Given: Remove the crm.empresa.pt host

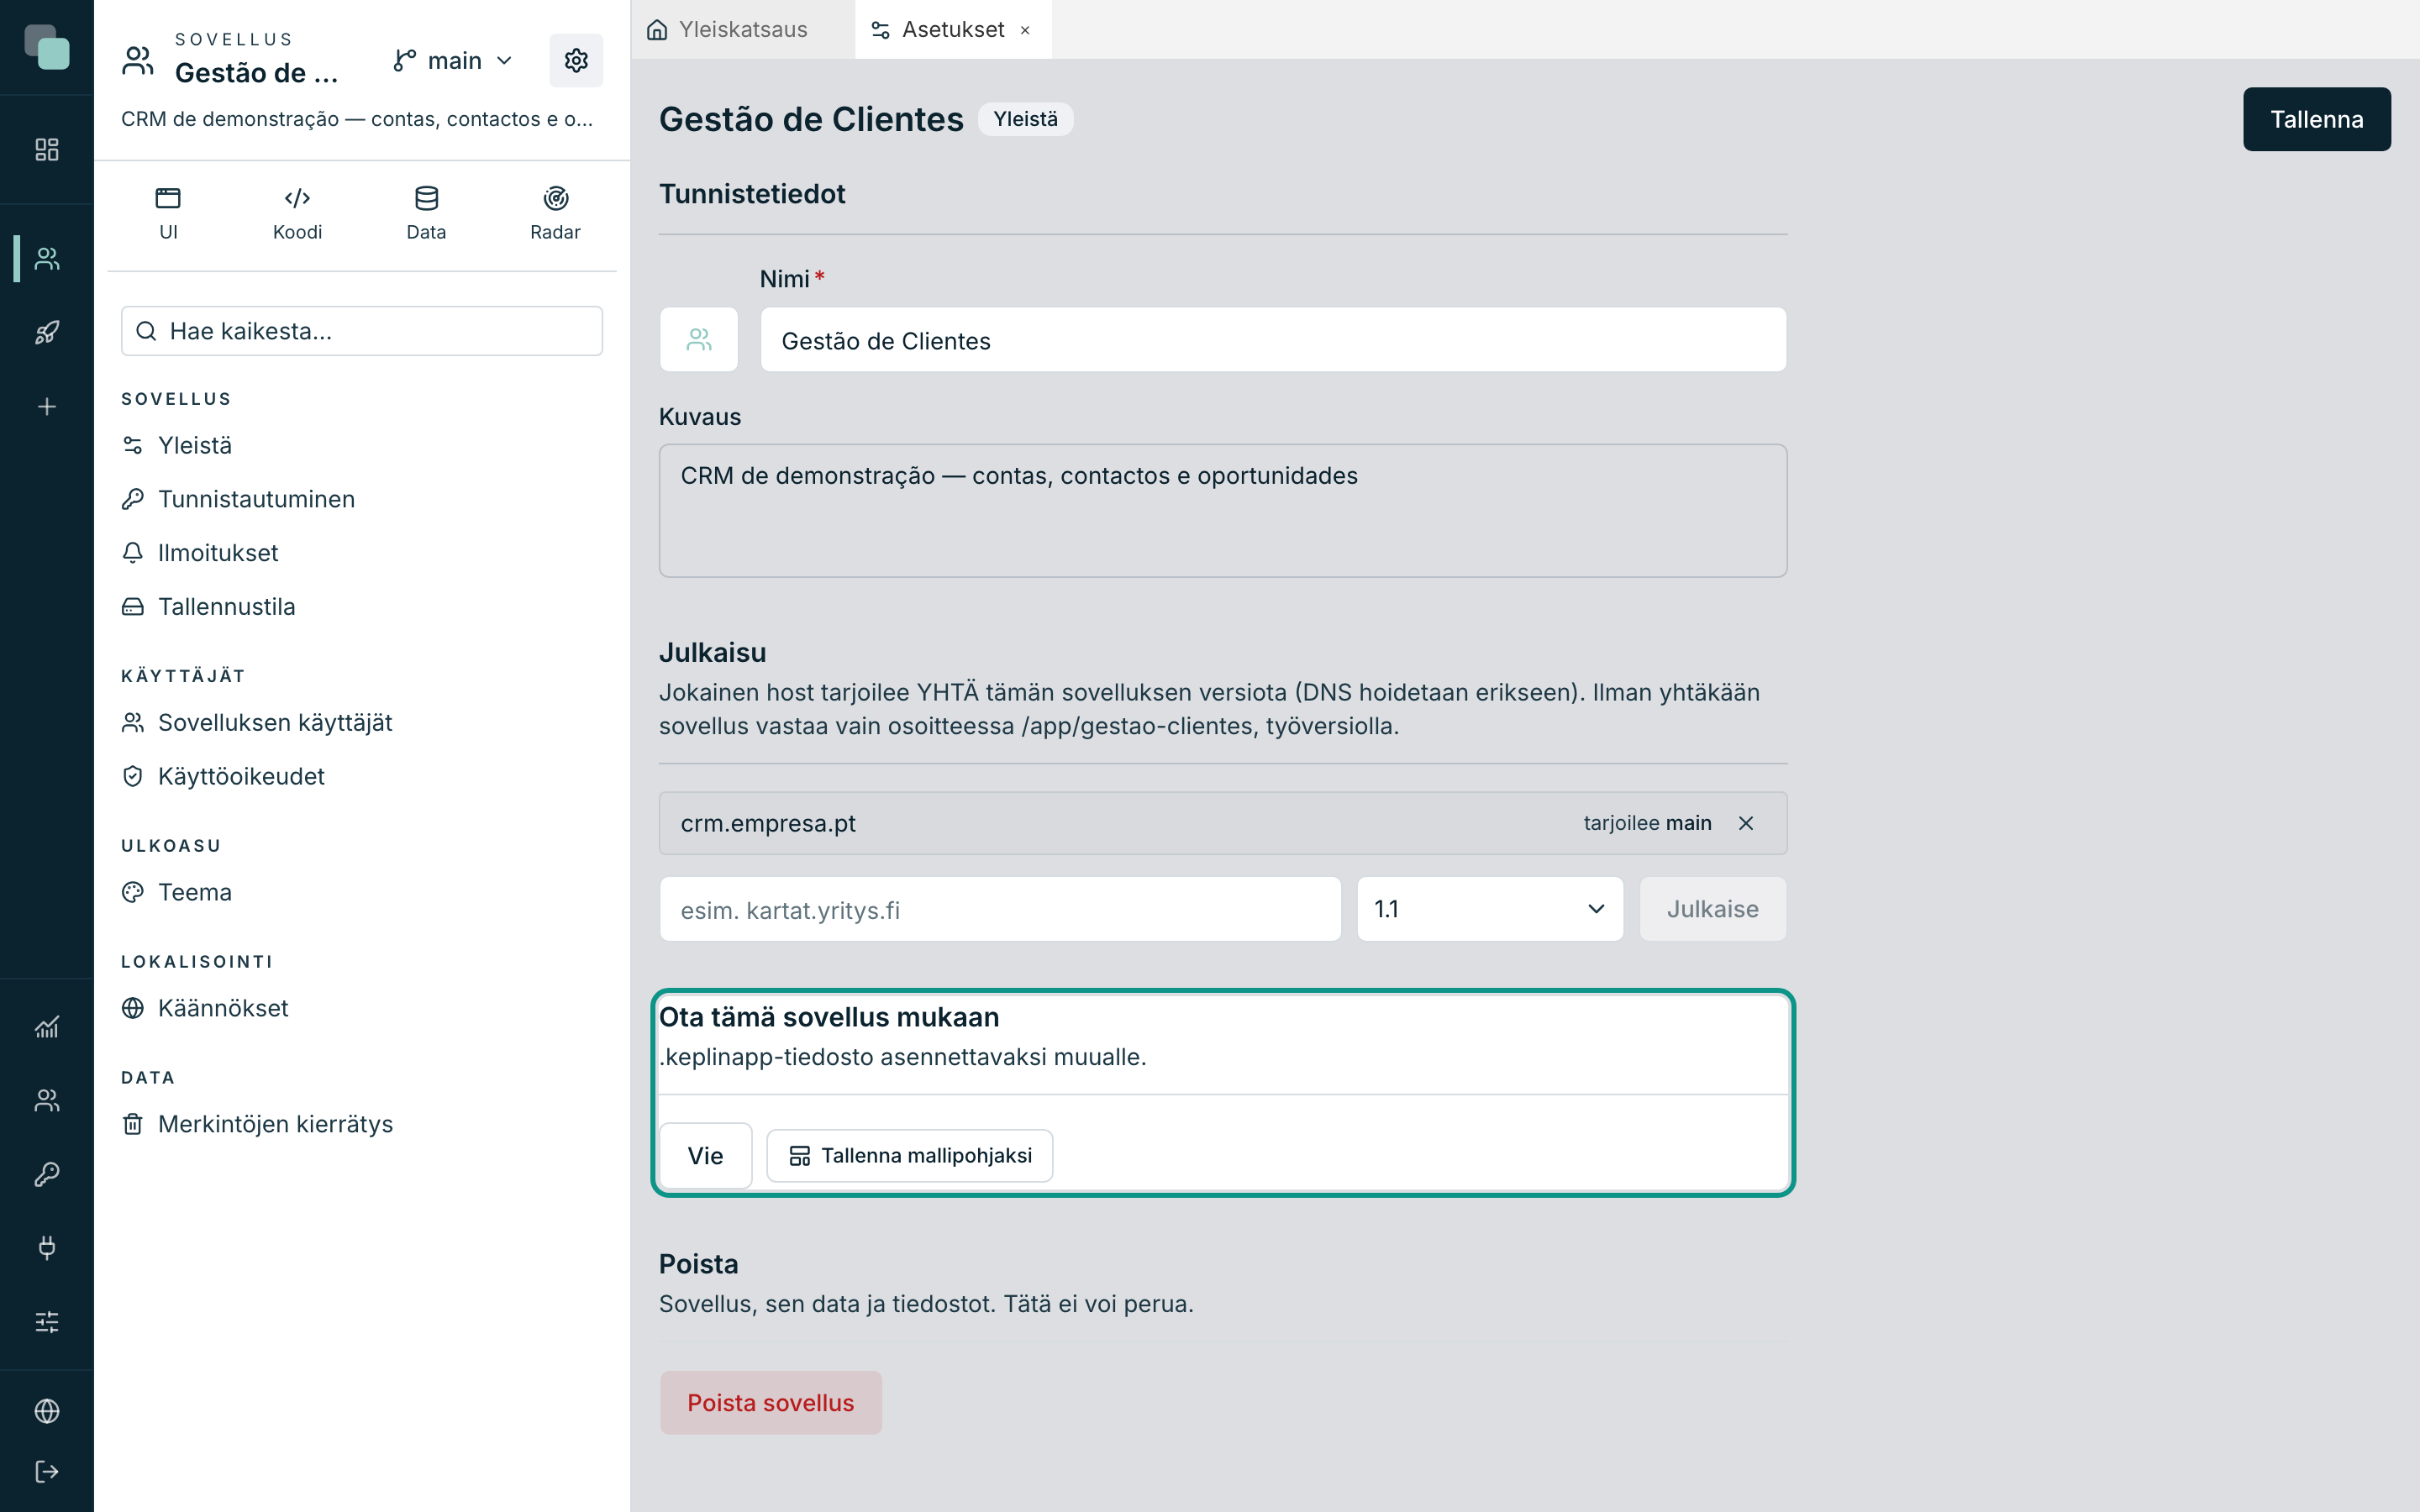Looking at the screenshot, I should [x=1746, y=823].
